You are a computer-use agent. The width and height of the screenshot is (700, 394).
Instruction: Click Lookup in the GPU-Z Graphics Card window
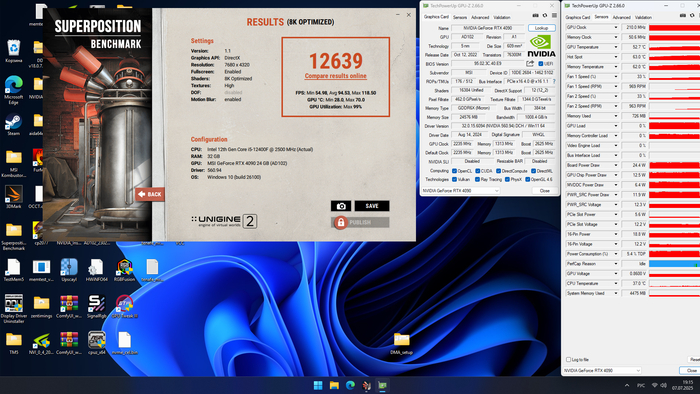pos(542,28)
